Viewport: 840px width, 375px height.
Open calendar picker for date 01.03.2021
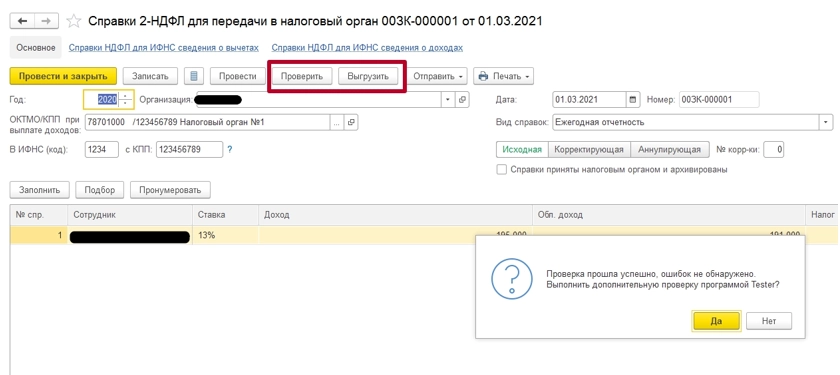633,100
